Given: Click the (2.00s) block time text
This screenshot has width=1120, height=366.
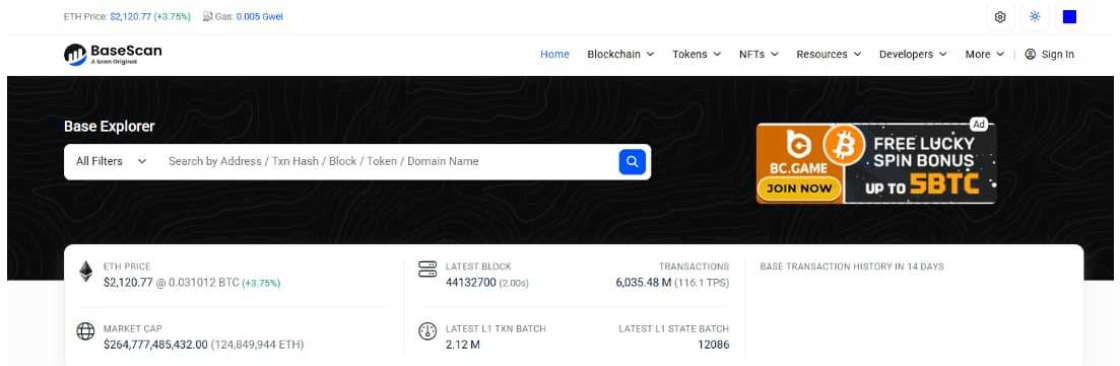Looking at the screenshot, I should (514, 283).
